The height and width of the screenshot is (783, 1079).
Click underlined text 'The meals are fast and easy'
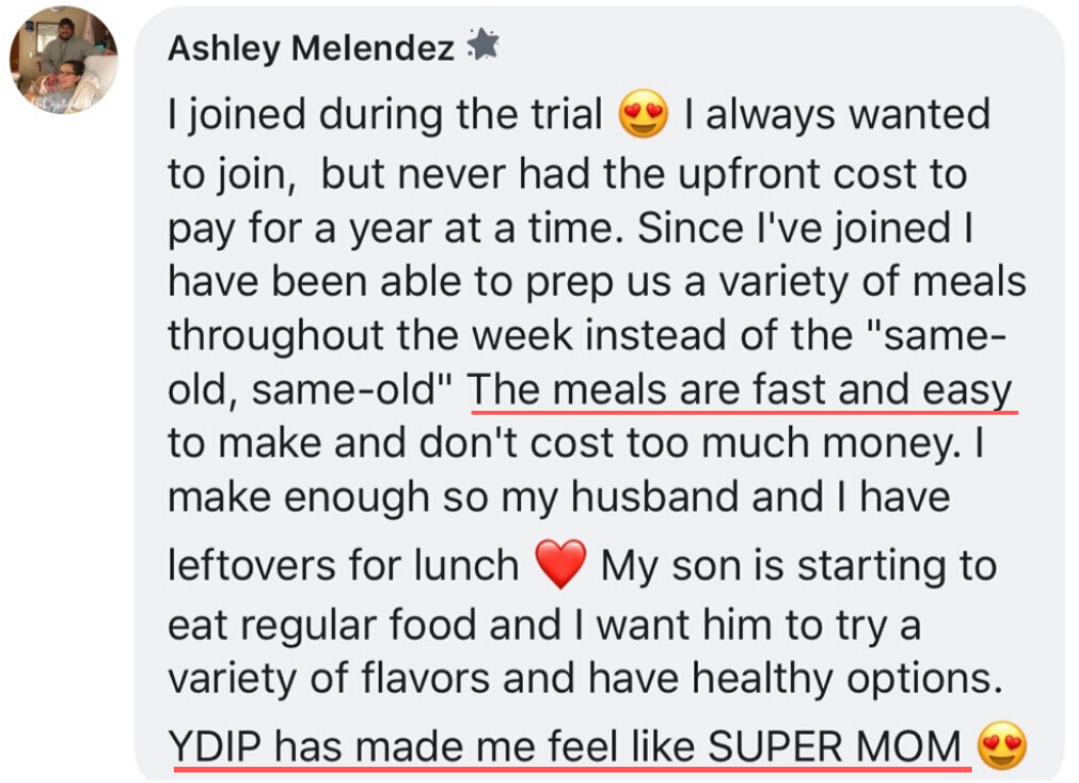point(742,390)
